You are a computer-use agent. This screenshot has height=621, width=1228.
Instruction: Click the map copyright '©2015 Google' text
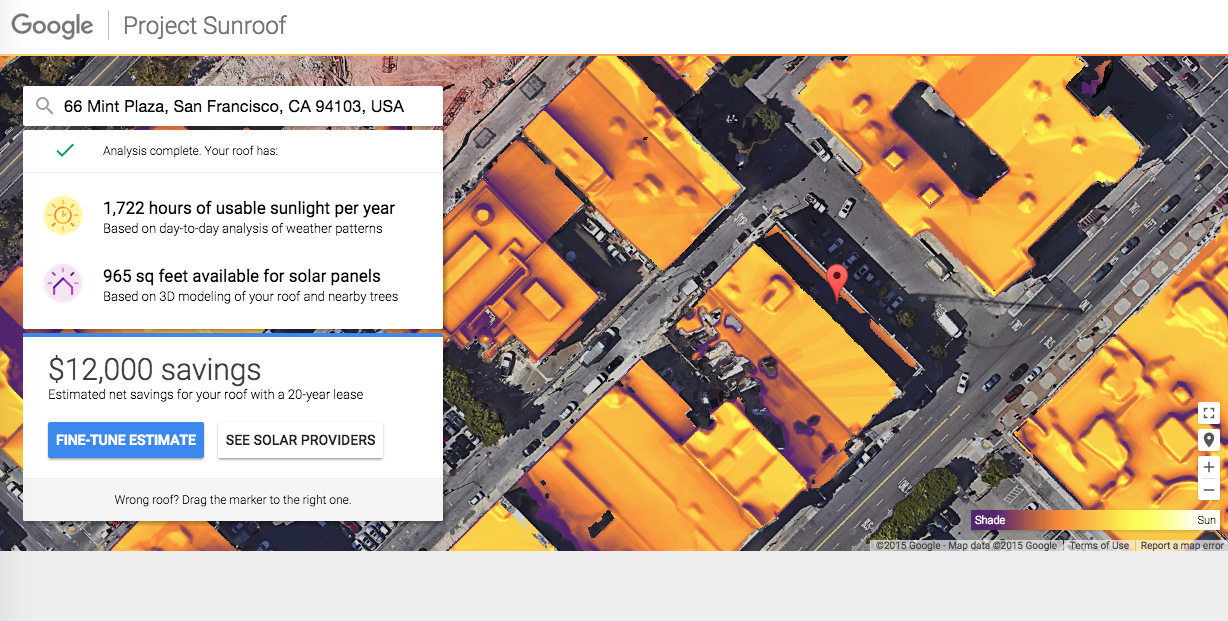tap(966, 546)
